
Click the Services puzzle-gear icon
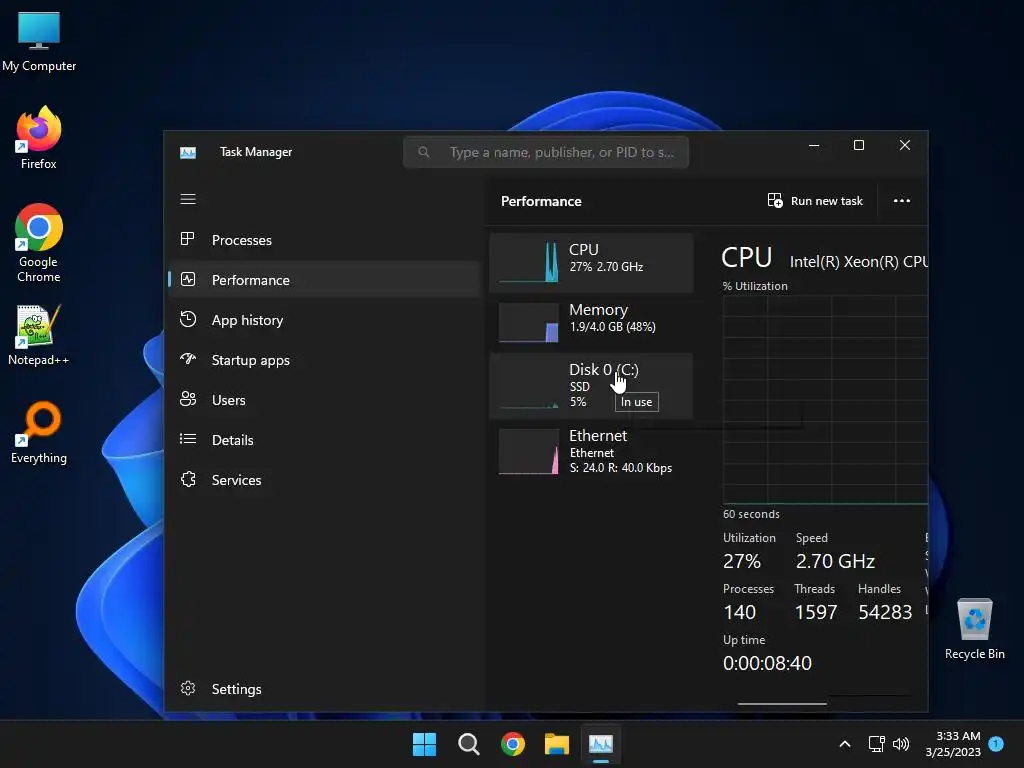tap(188, 479)
